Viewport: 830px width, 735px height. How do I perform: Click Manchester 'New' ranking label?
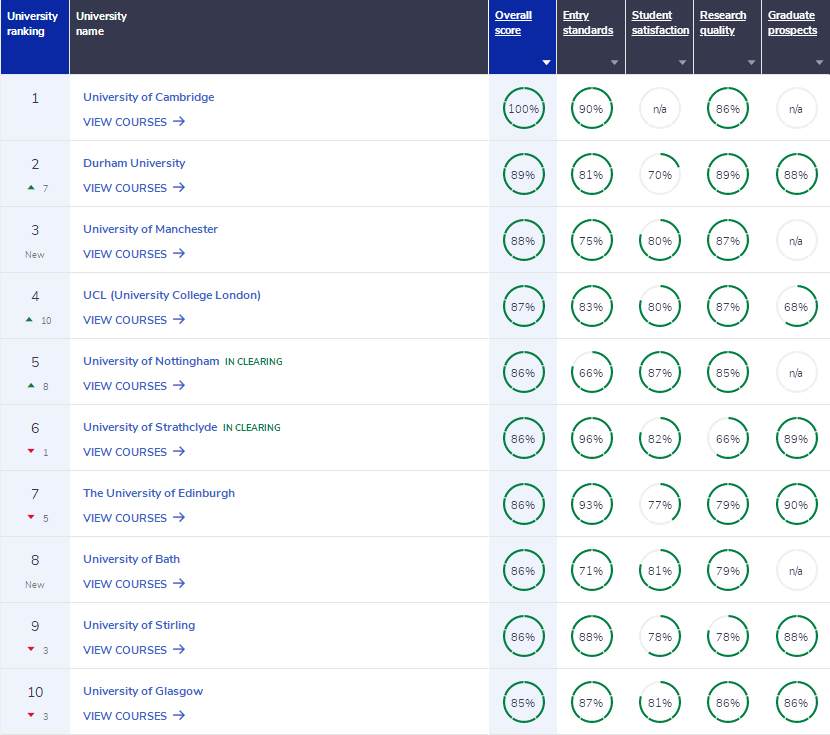tap(35, 255)
